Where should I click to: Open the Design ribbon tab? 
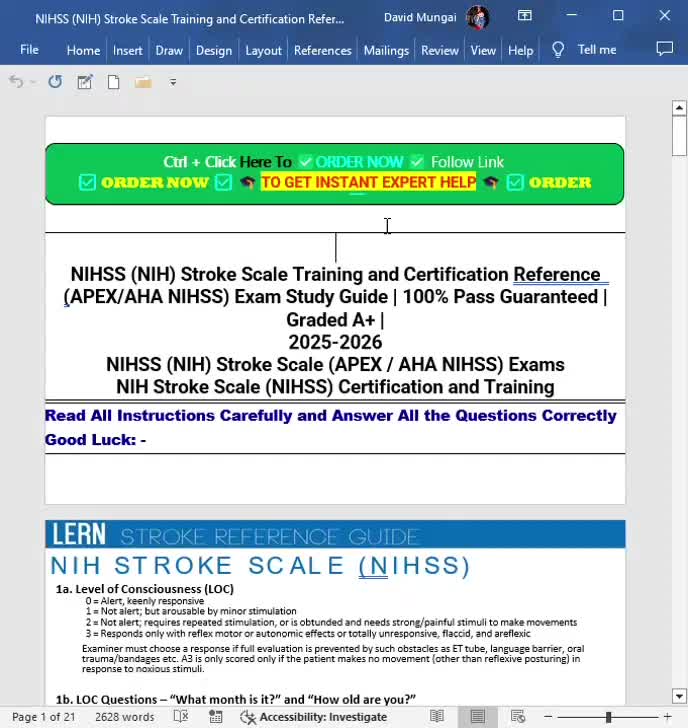214,50
